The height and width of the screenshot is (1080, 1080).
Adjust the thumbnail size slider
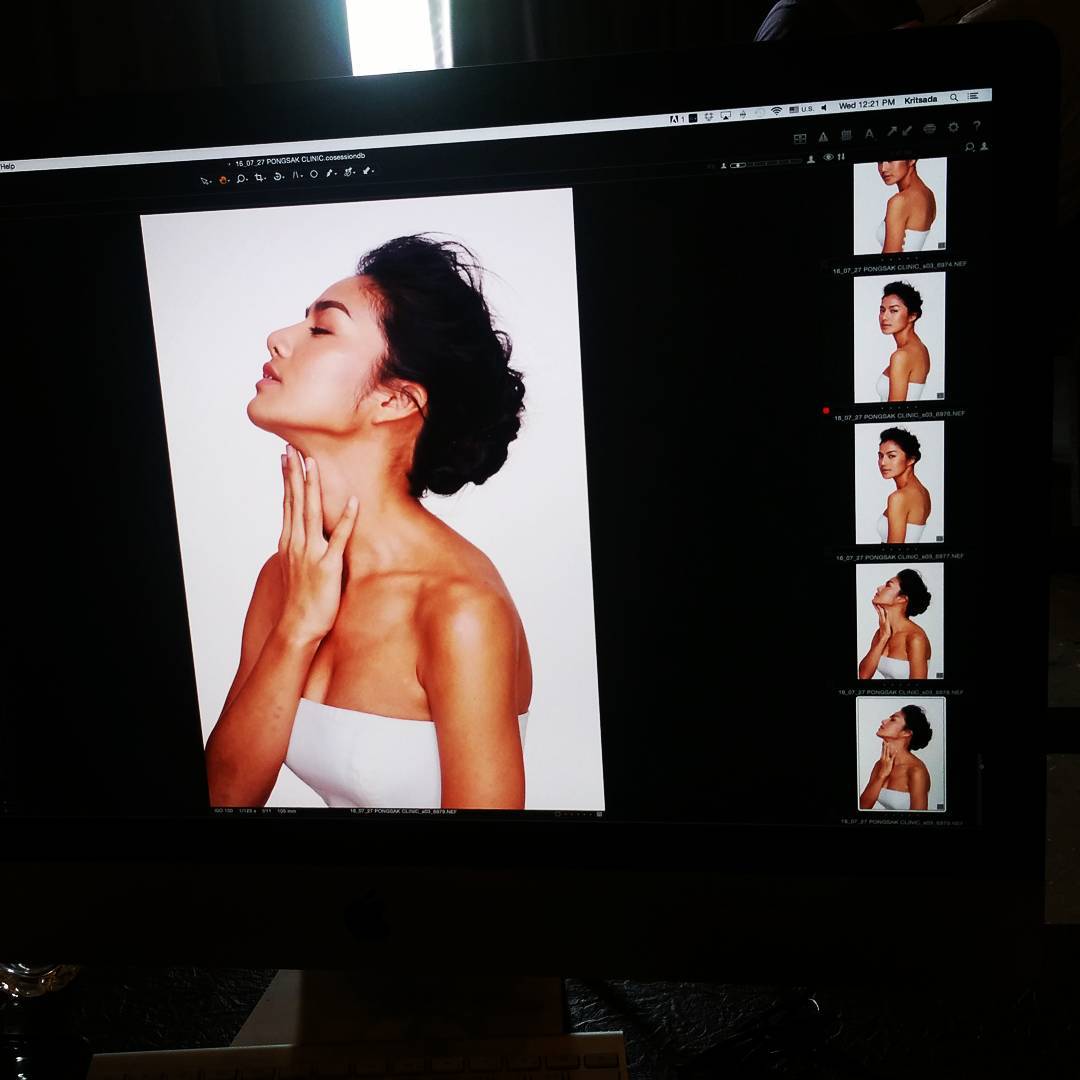tap(765, 164)
